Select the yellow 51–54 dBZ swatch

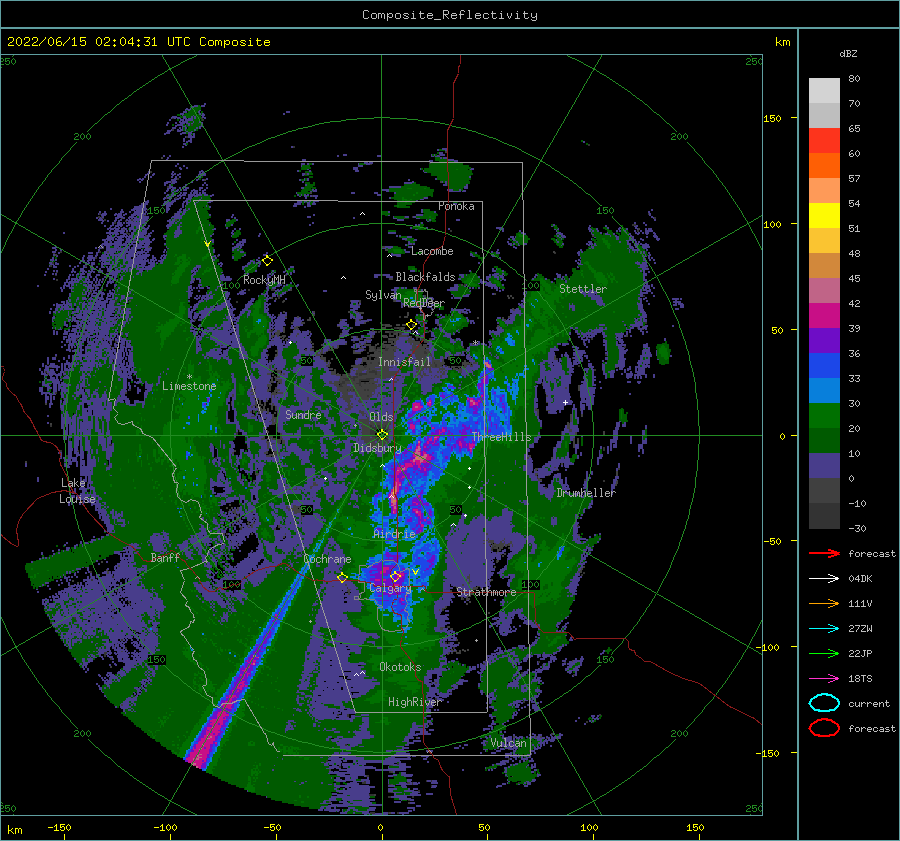[824, 215]
